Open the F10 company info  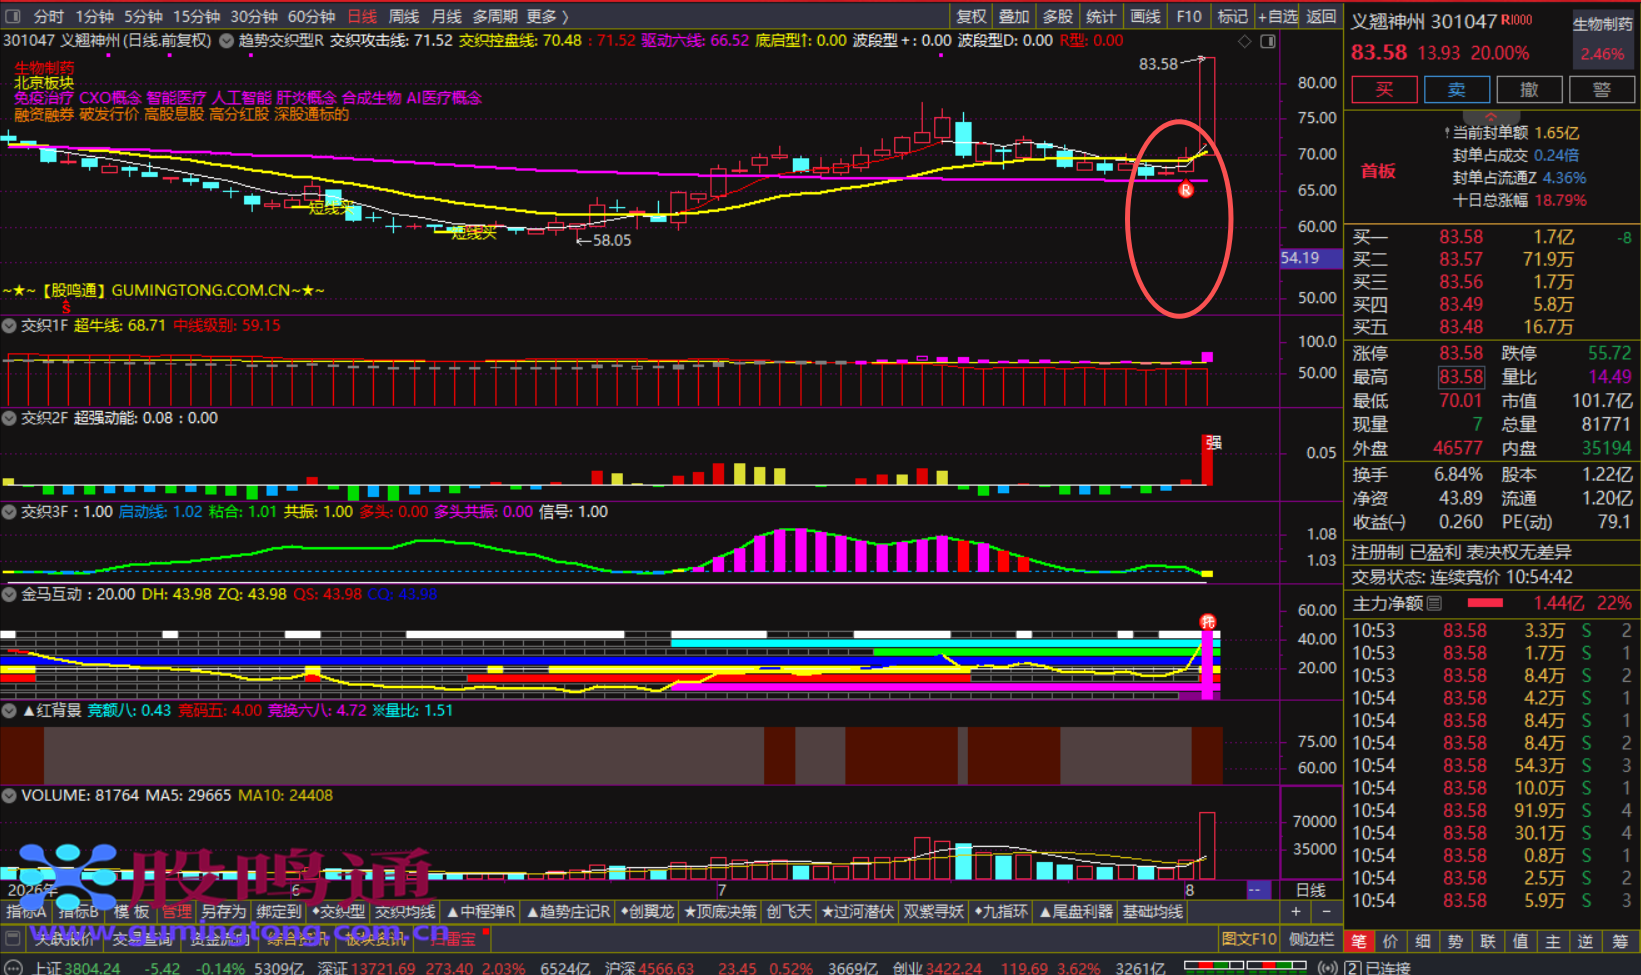(x=1189, y=16)
